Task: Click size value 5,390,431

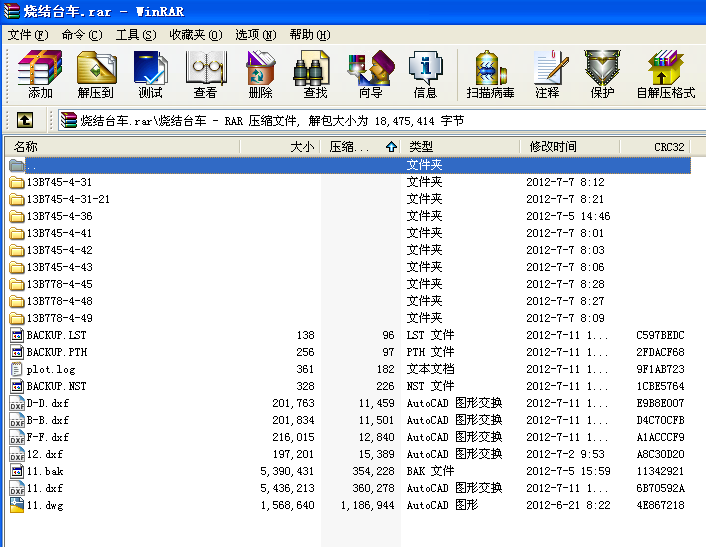Action: click(287, 471)
